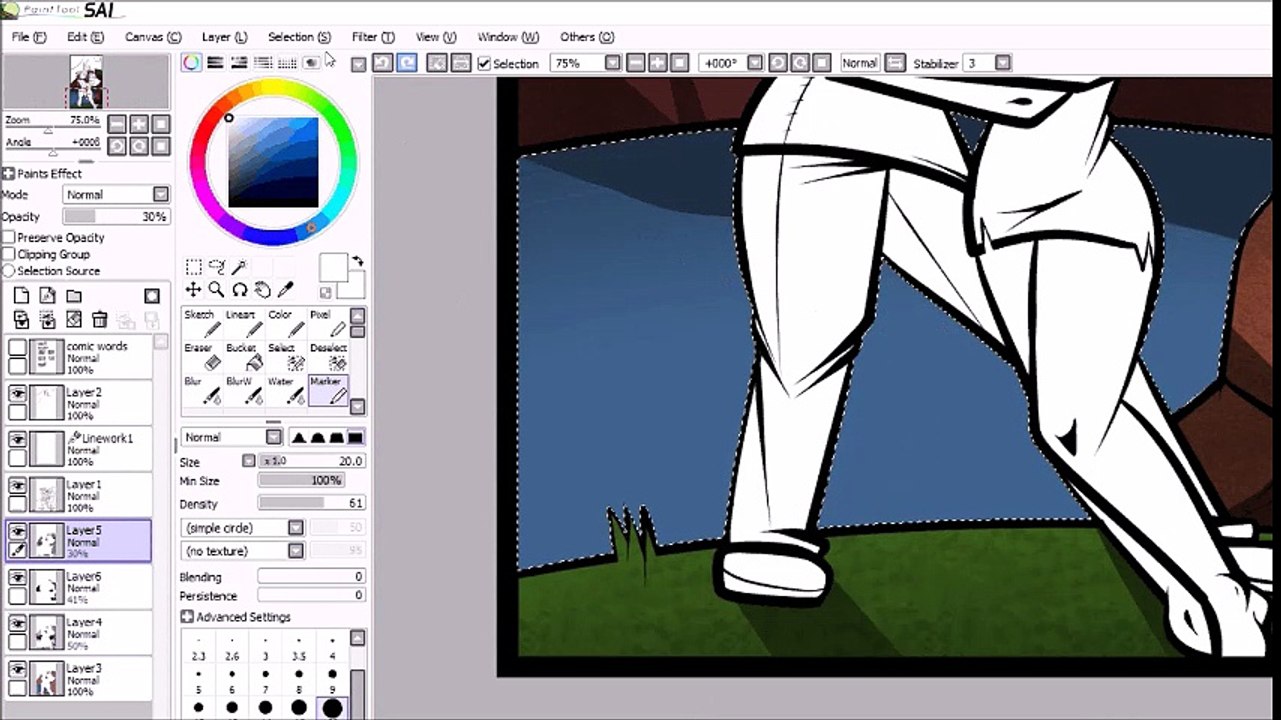The height and width of the screenshot is (720, 1281).
Task: Open the rotation angle +000° dropdown
Action: pos(755,63)
